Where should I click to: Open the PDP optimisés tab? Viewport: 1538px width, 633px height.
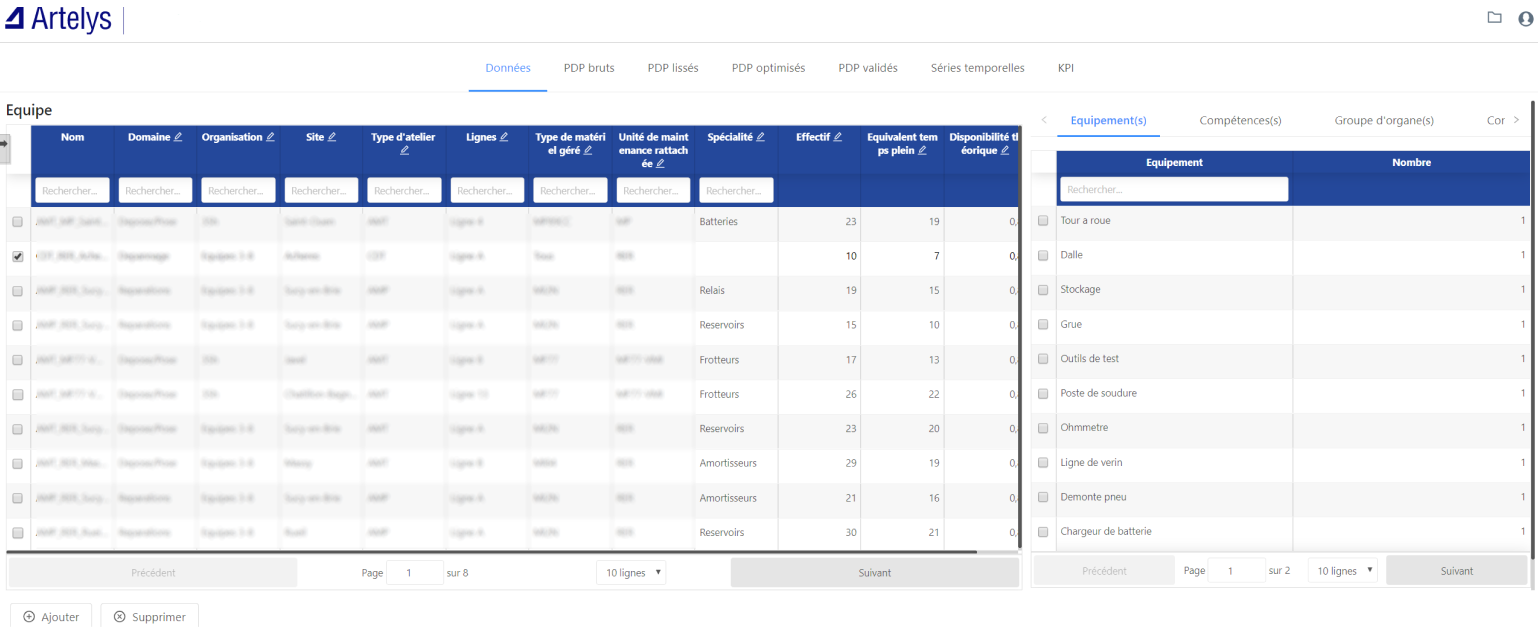click(x=768, y=68)
